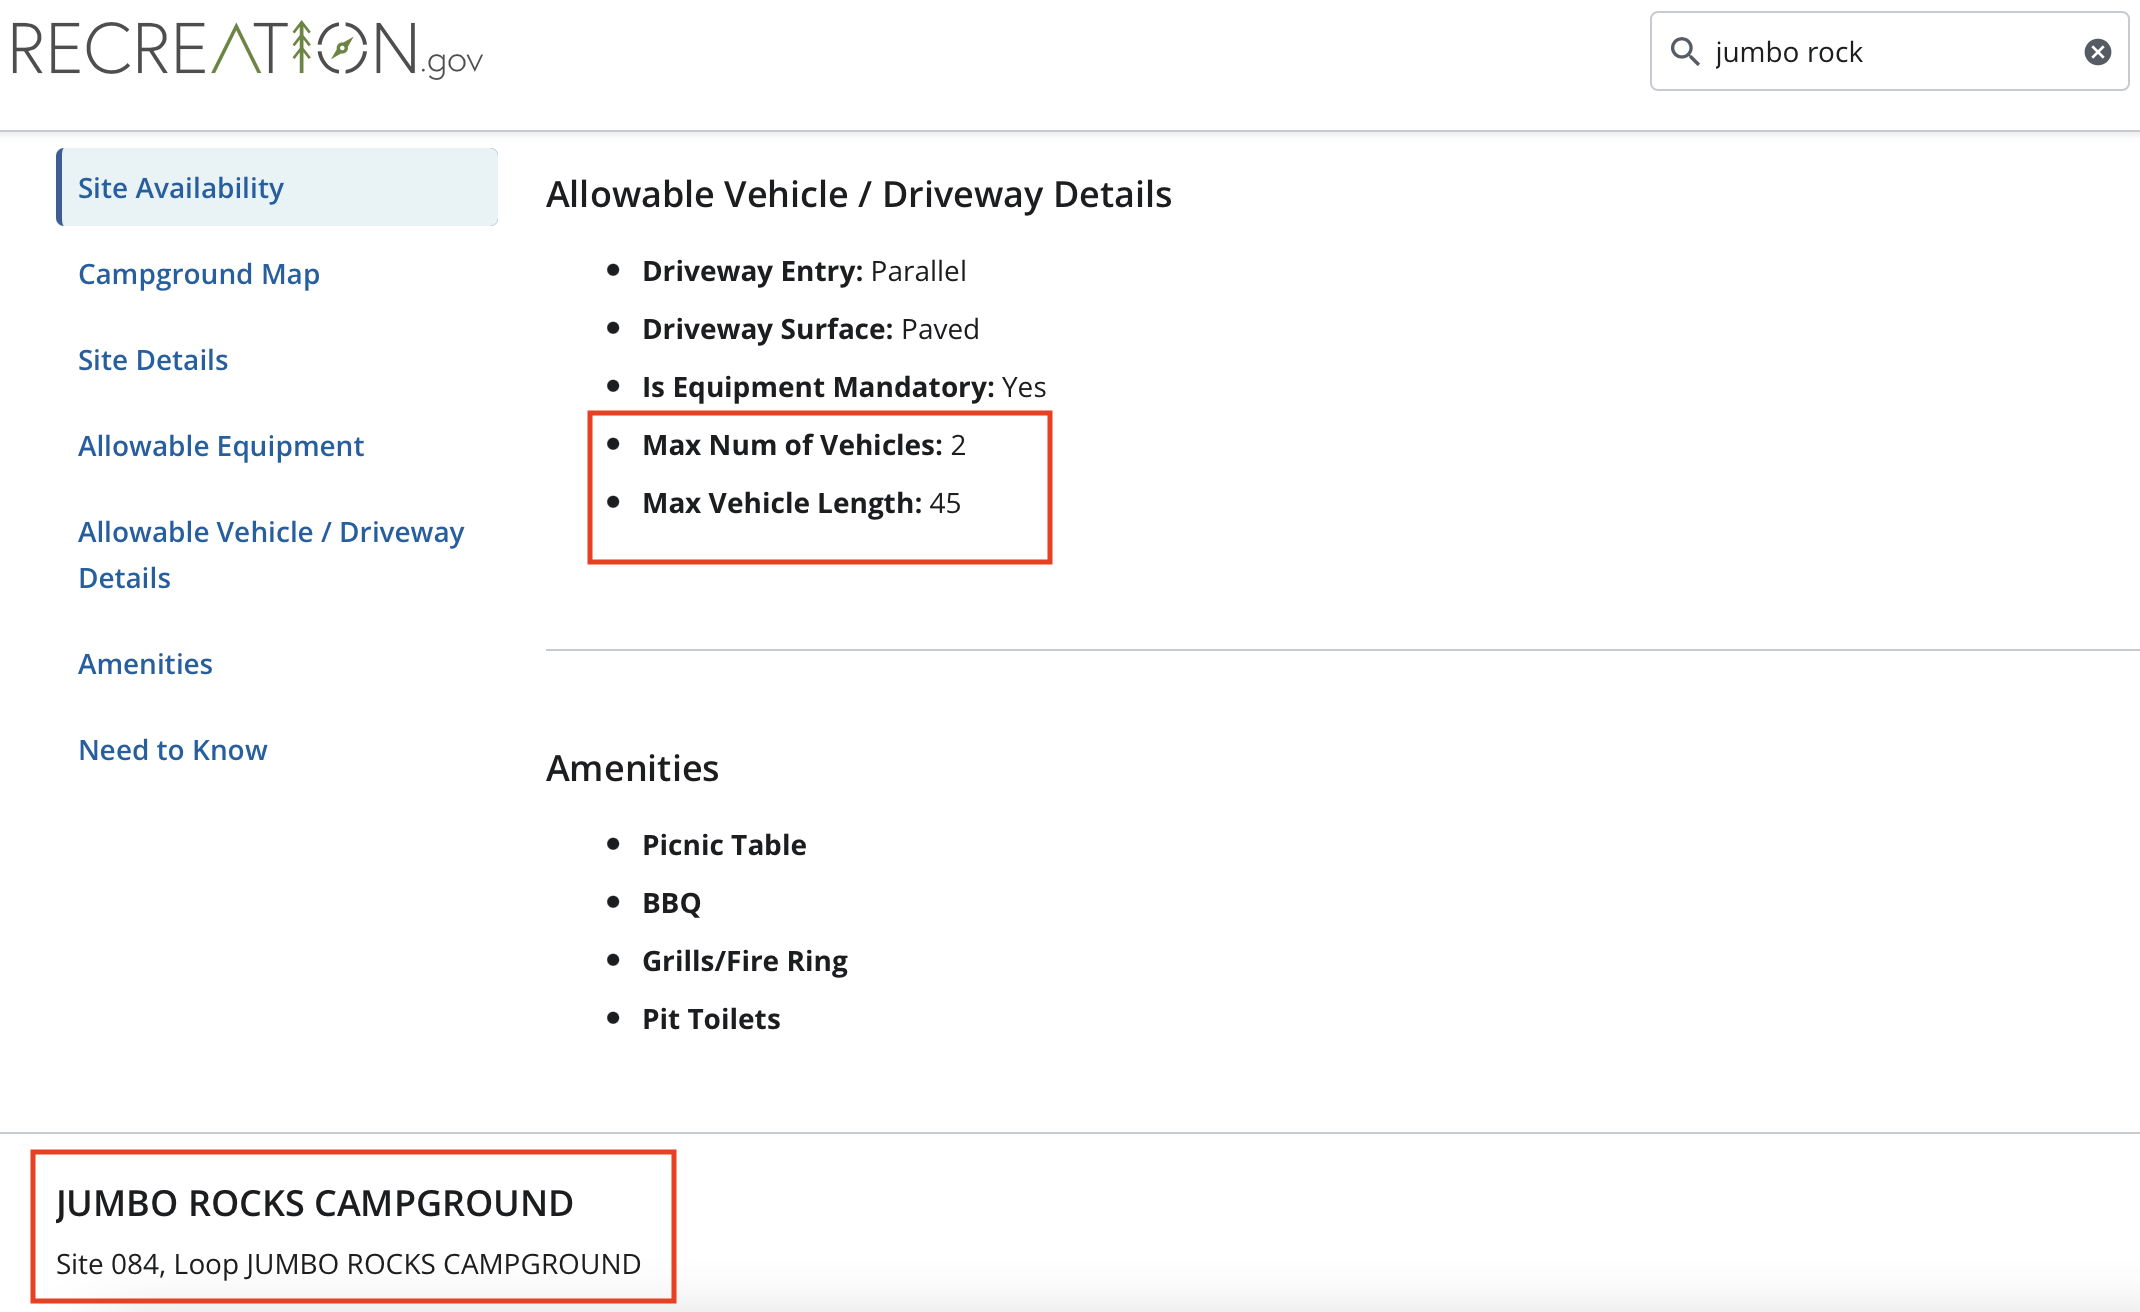Screen dimensions: 2140x1312
Task: Open the Campground Map sidebar link
Action: pos(198,274)
